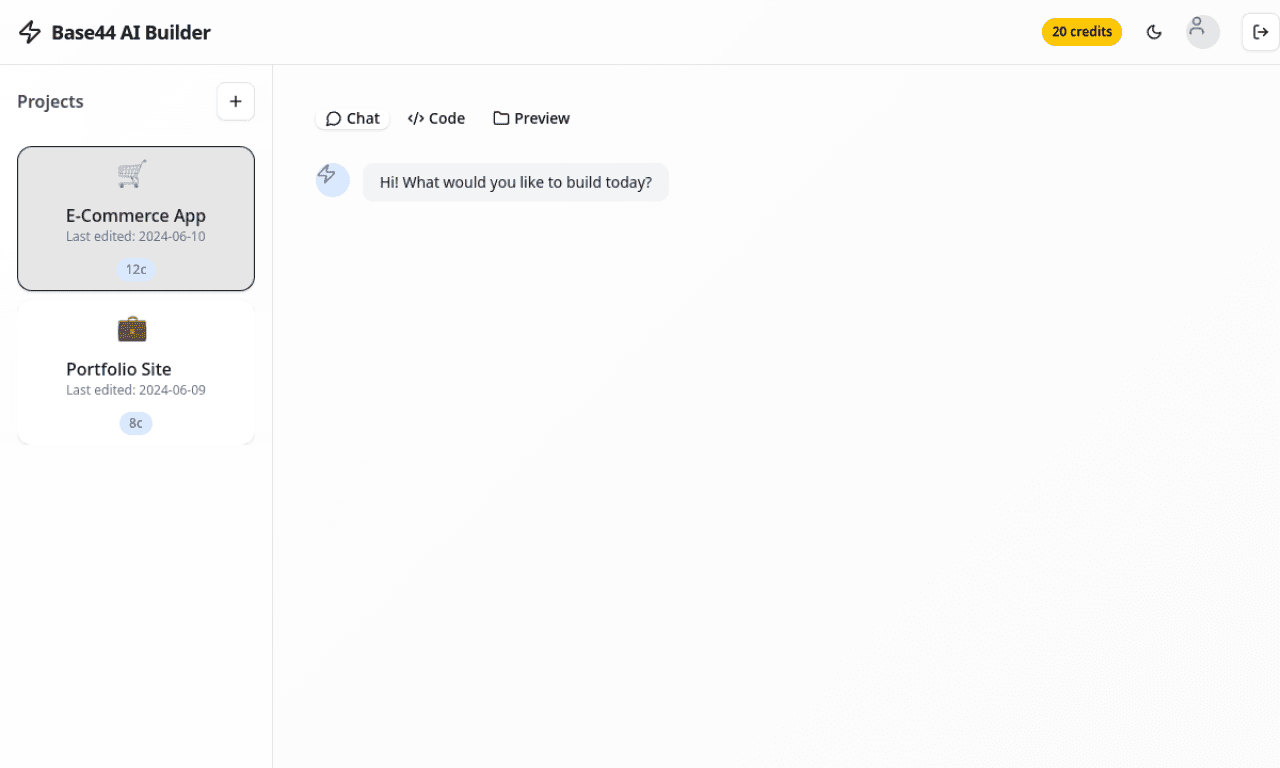Click the briefcase icon on Portfolio Site
This screenshot has width=1280, height=768.
(x=132, y=329)
